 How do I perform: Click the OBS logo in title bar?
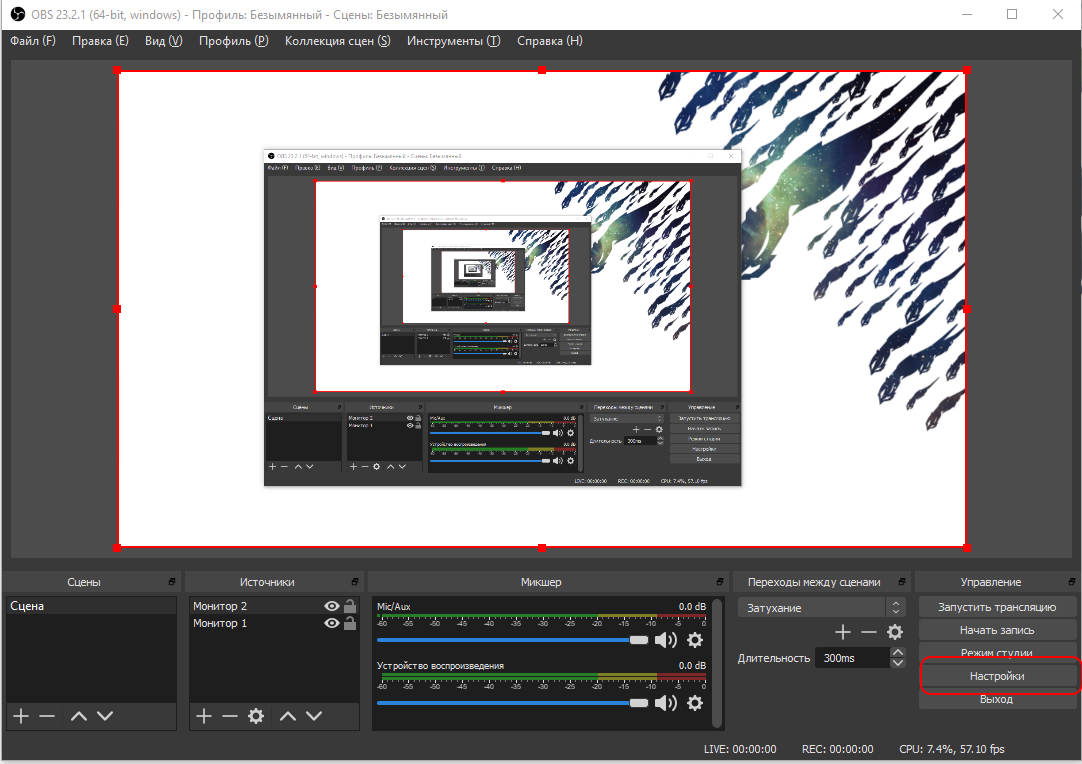pos(17,14)
